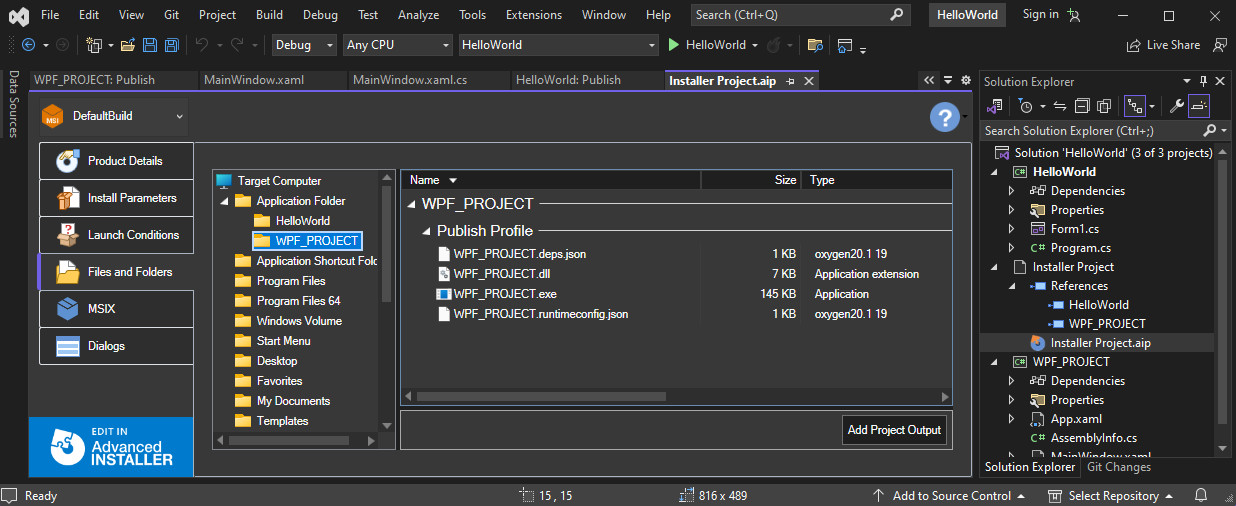Click Properties wrench icon in Solution Explorer

point(1177,106)
